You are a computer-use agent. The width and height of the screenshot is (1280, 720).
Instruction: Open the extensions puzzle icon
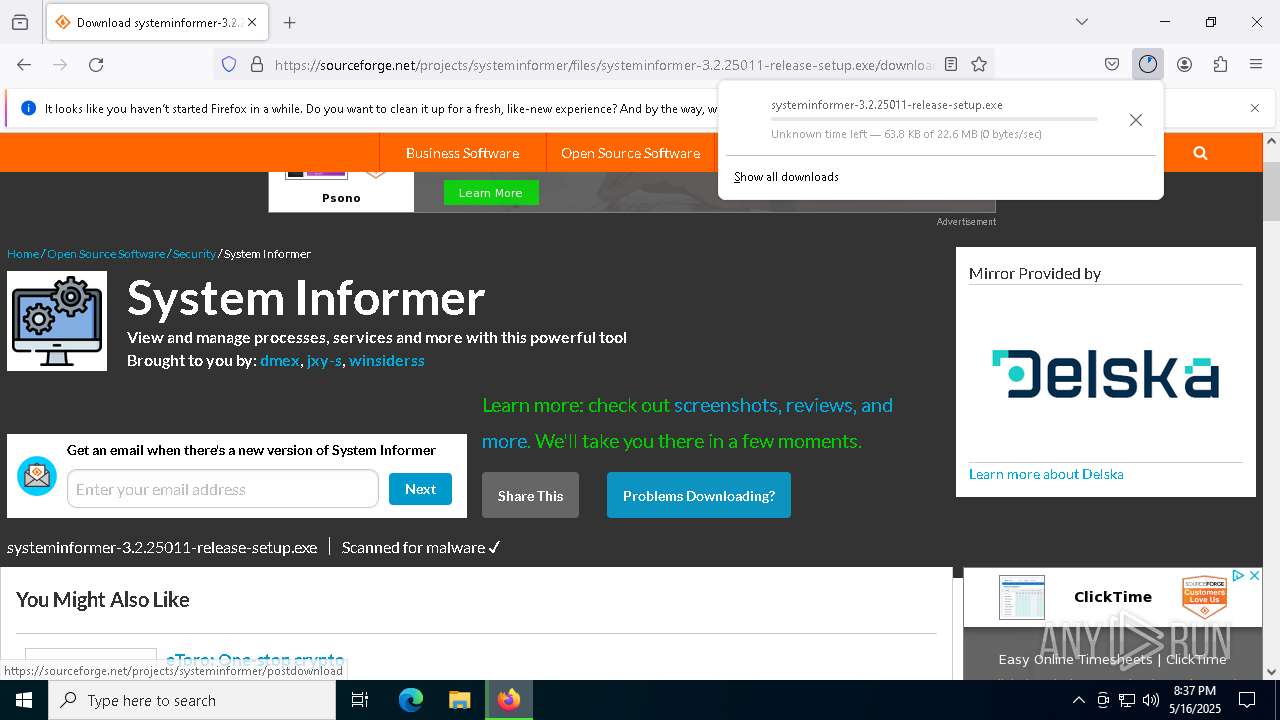coord(1220,64)
